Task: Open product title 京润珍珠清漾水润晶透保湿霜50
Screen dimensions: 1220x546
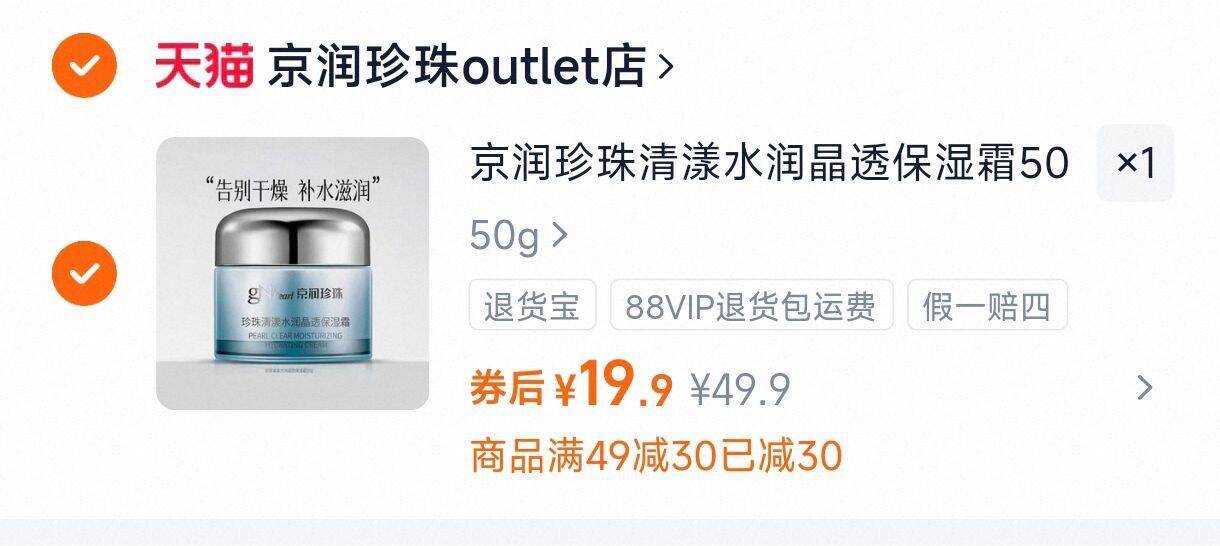Action: click(769, 163)
